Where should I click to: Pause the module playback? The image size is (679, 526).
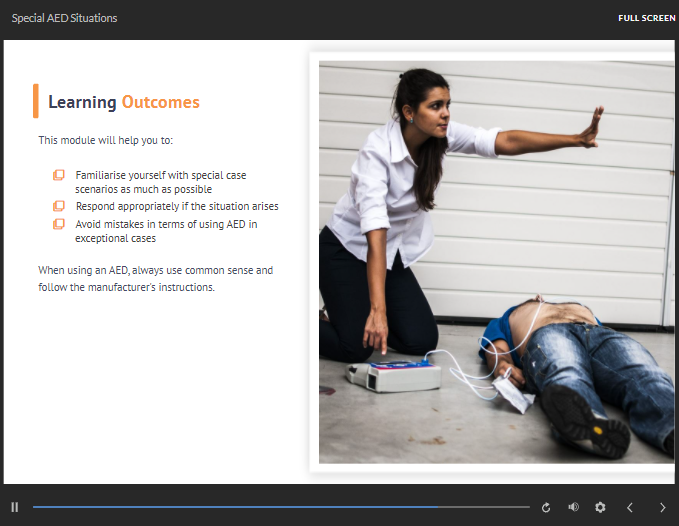click(x=15, y=507)
